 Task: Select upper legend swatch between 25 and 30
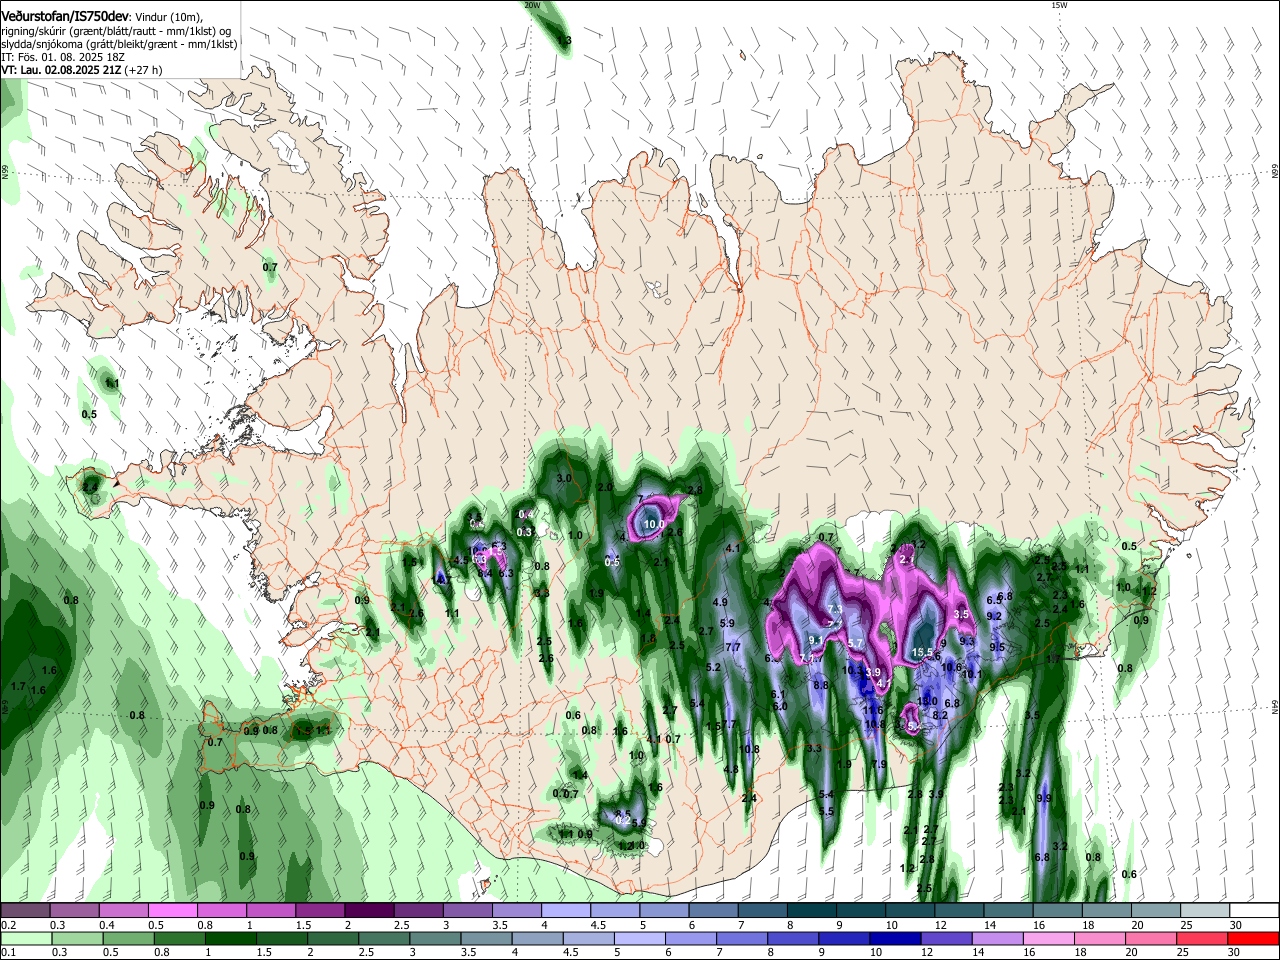1204,911
